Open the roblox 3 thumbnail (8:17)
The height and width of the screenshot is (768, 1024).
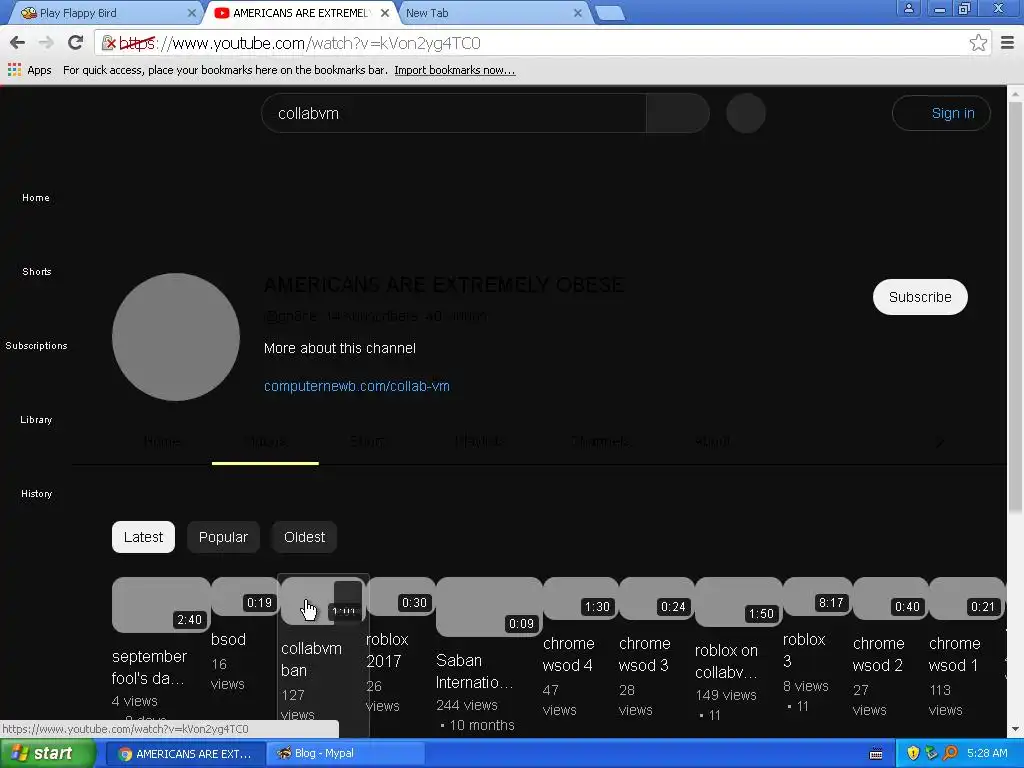click(x=818, y=596)
